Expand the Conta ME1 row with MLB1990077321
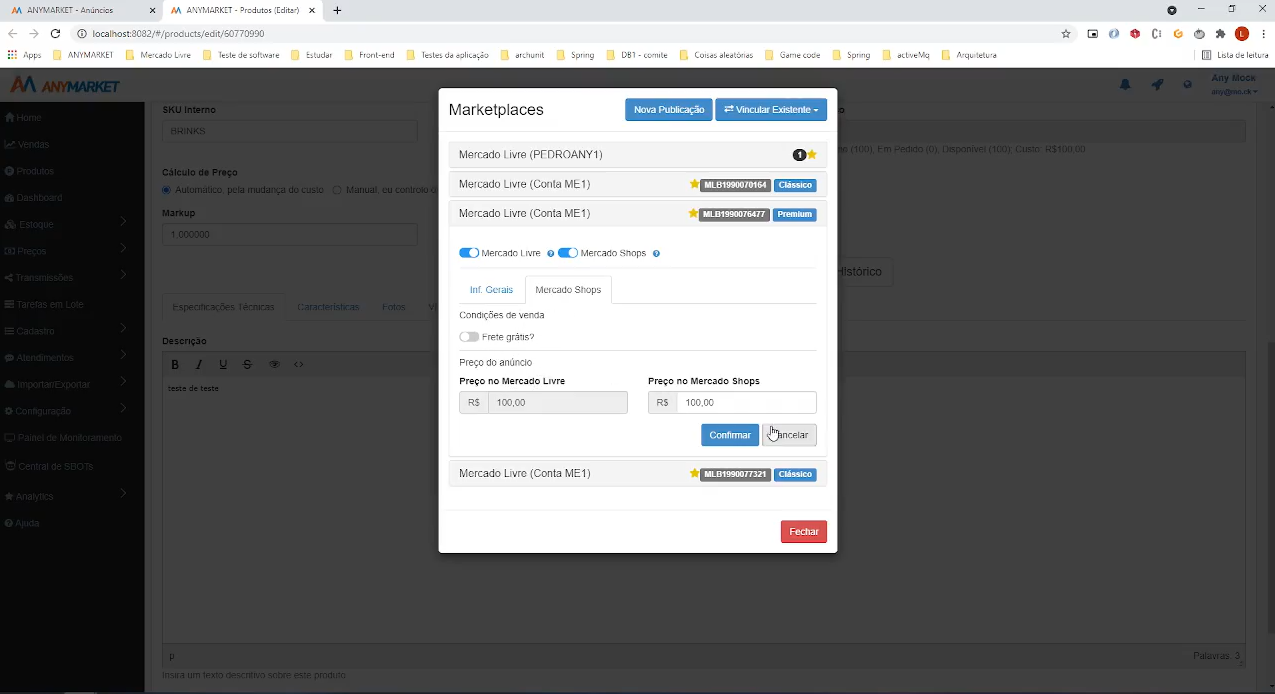 click(638, 474)
